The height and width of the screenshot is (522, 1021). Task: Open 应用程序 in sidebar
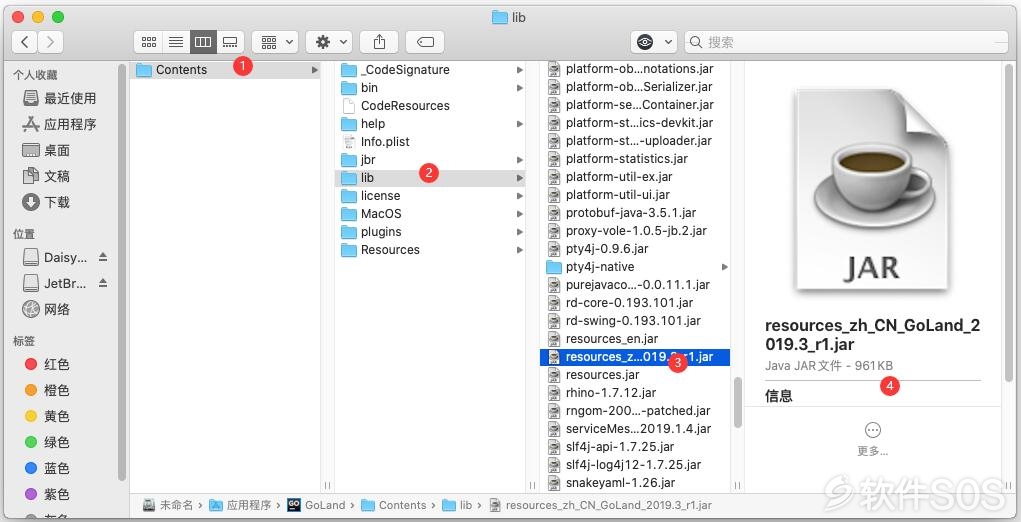point(60,124)
